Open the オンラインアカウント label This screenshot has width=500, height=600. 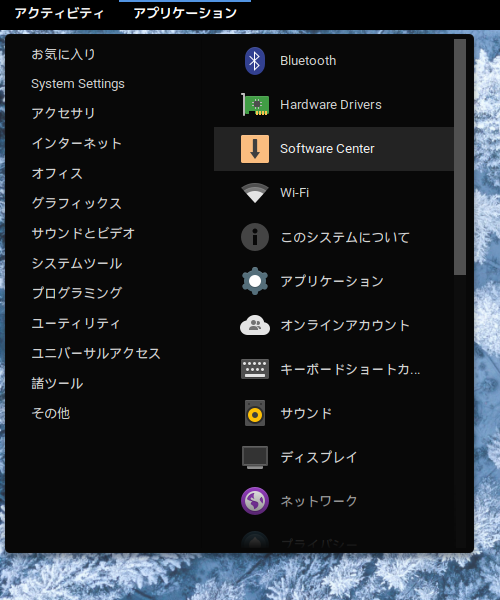click(345, 325)
